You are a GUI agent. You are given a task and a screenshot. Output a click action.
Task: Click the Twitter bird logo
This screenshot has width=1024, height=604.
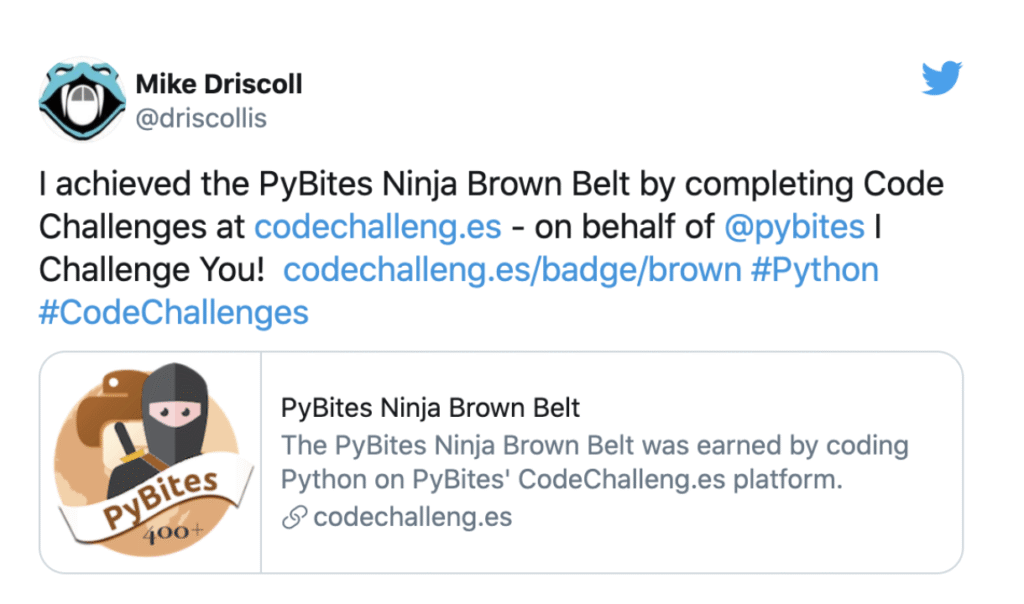pyautogui.click(x=941, y=78)
